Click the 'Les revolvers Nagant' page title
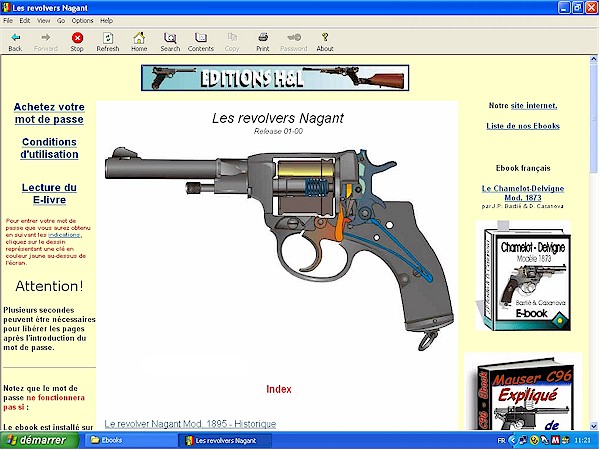This screenshot has width=600, height=450. tap(278, 118)
